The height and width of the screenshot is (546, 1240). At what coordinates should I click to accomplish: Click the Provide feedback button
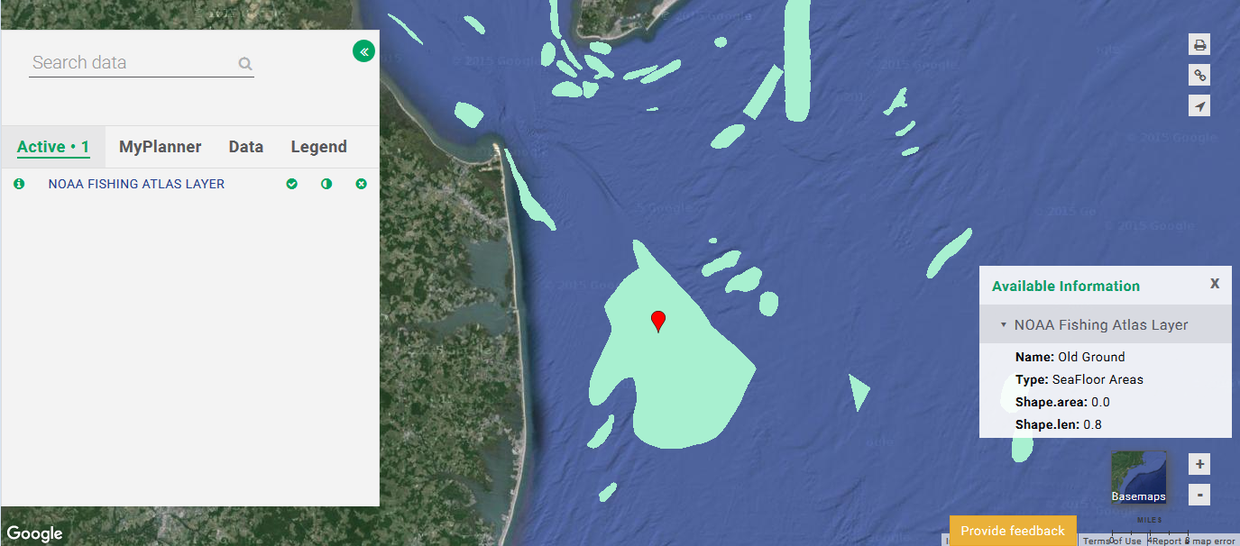click(1013, 531)
